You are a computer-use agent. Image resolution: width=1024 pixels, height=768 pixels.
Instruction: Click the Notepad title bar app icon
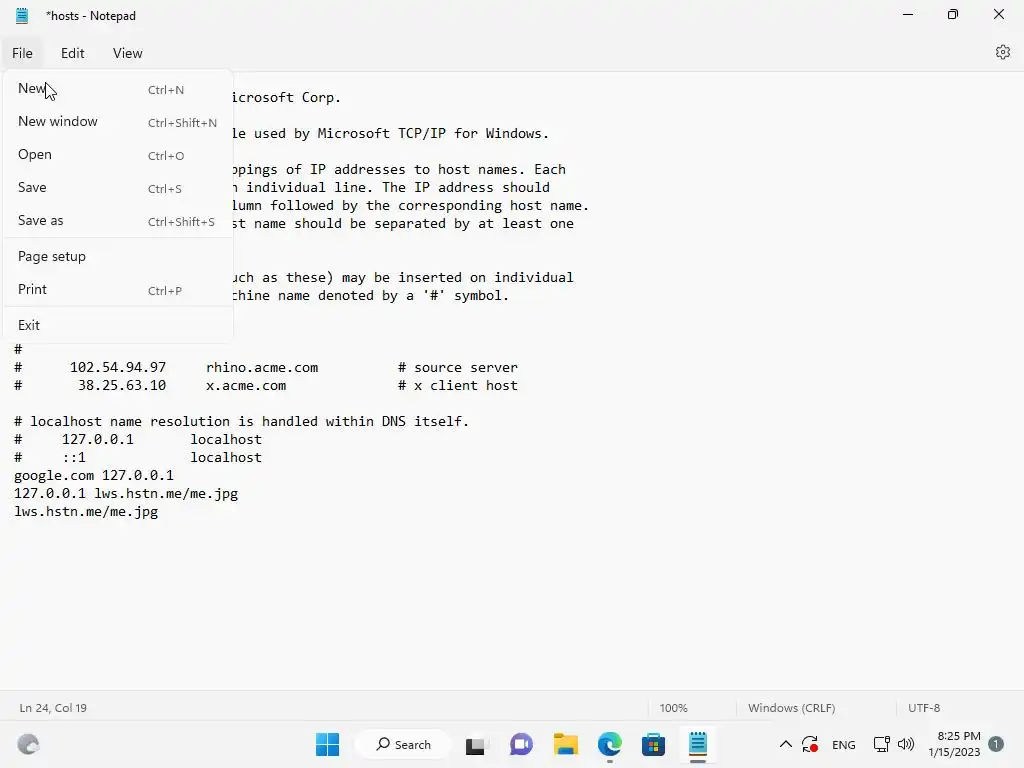(22, 16)
